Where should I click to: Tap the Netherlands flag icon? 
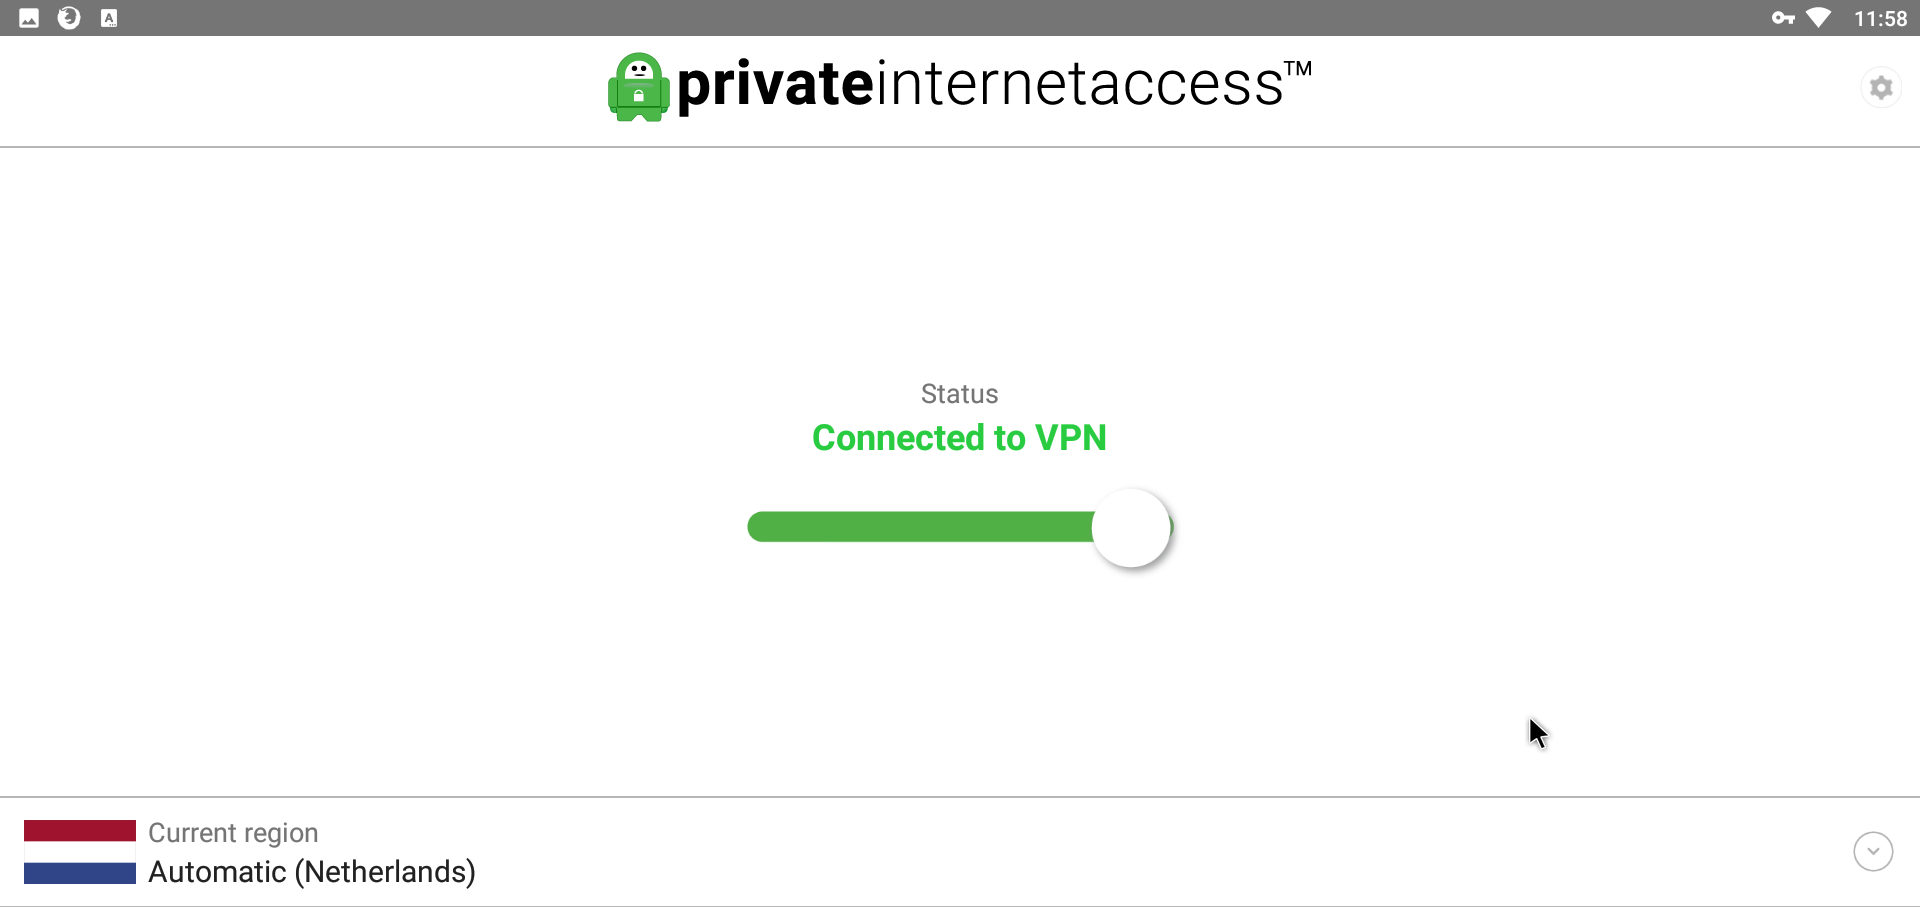coord(80,852)
